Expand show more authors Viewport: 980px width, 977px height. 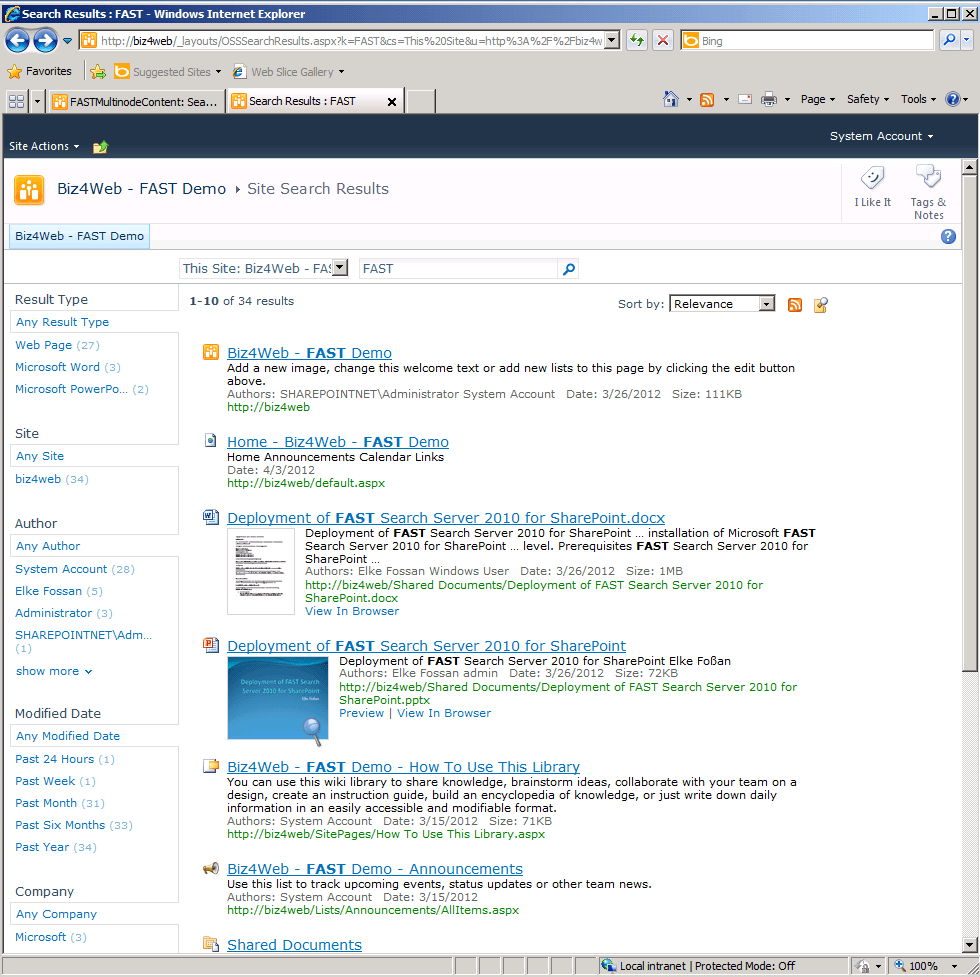54,671
